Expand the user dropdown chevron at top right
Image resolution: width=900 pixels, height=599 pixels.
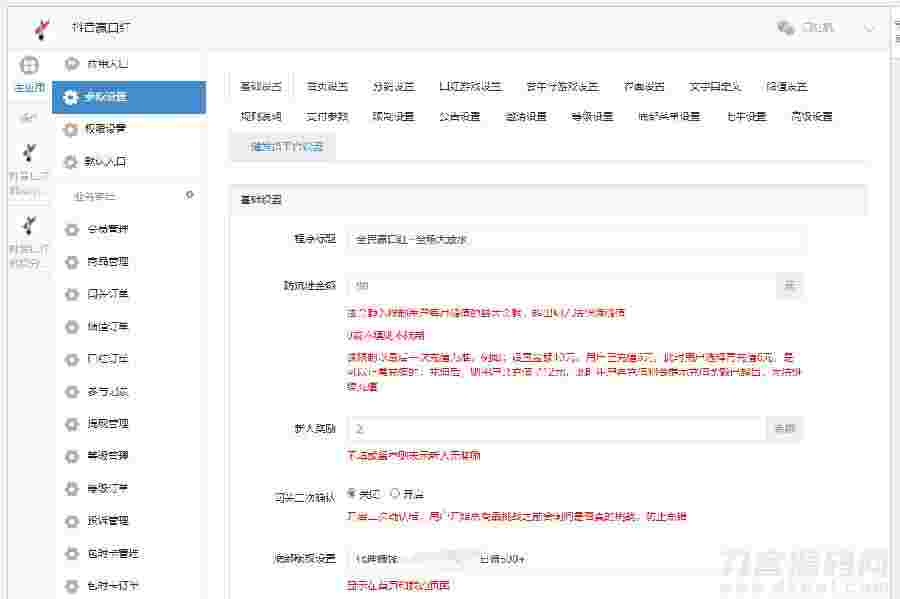click(x=868, y=28)
